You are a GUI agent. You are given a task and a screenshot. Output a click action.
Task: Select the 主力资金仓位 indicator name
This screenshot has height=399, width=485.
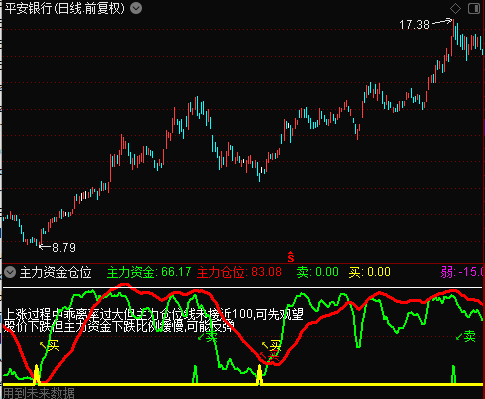pyautogui.click(x=56, y=273)
